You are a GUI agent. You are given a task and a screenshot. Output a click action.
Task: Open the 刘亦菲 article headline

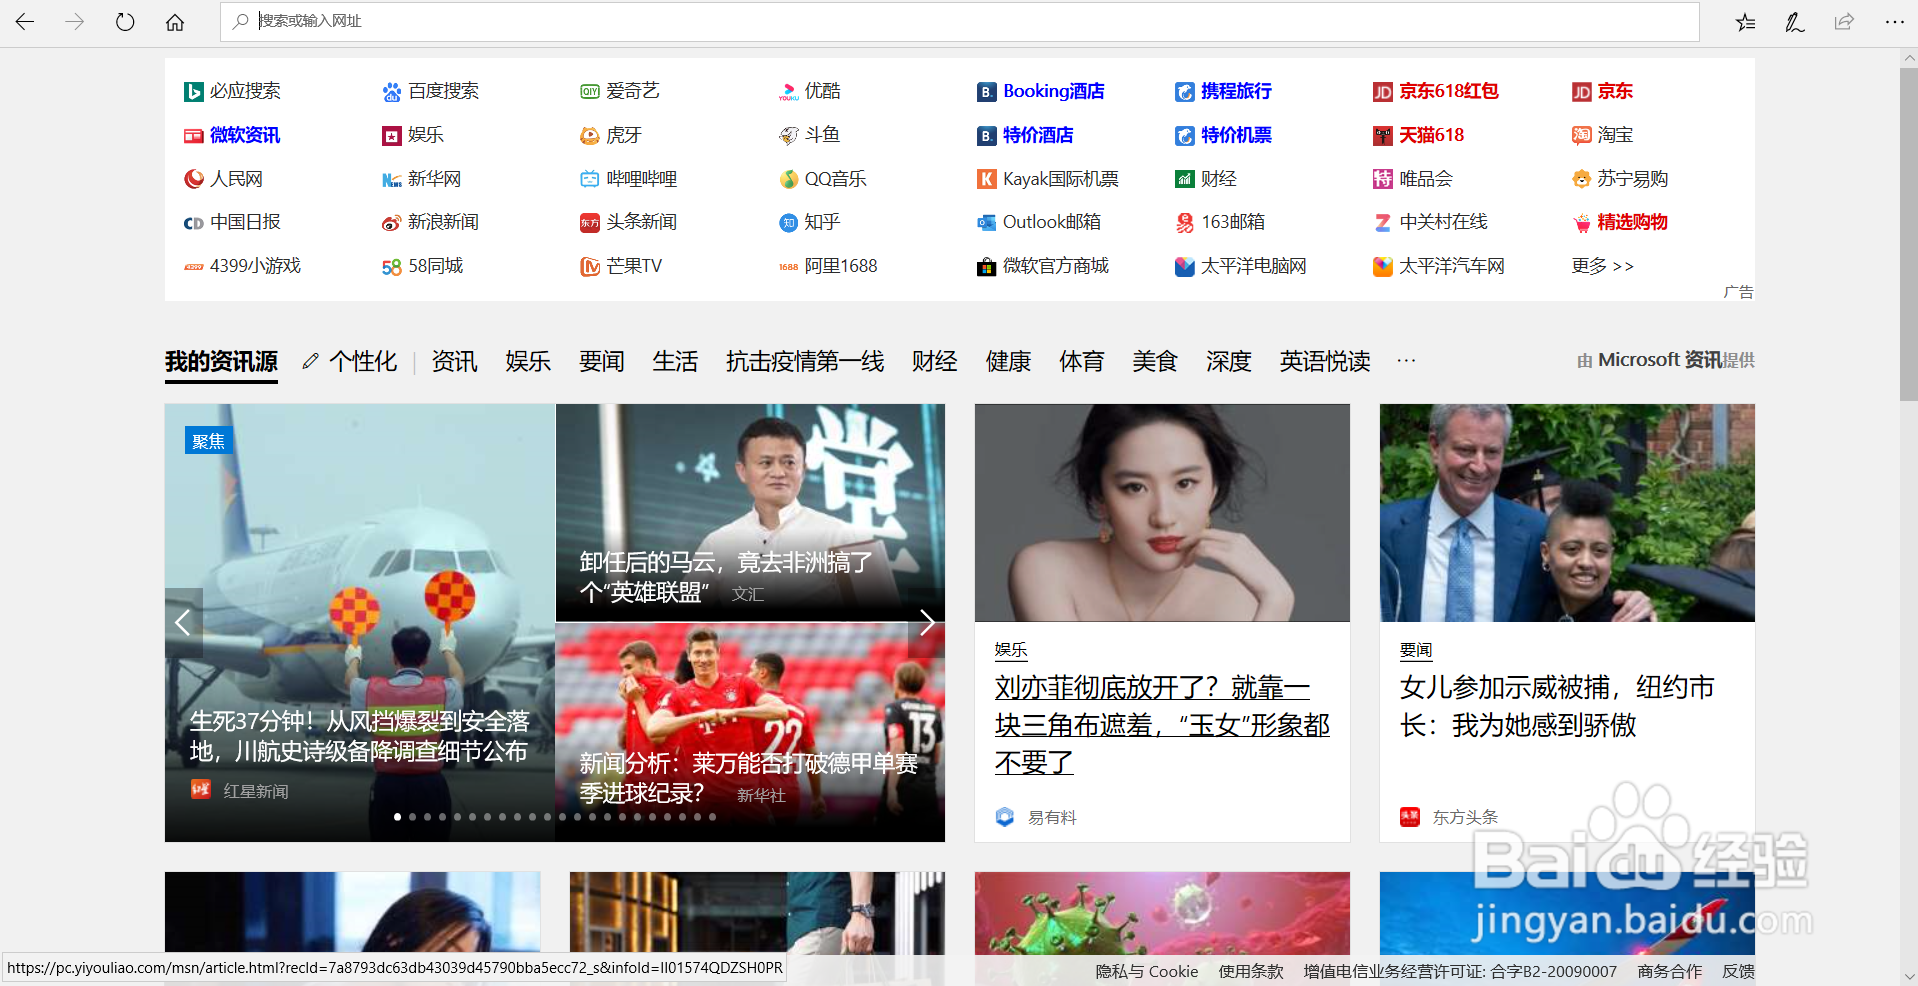tap(1162, 725)
